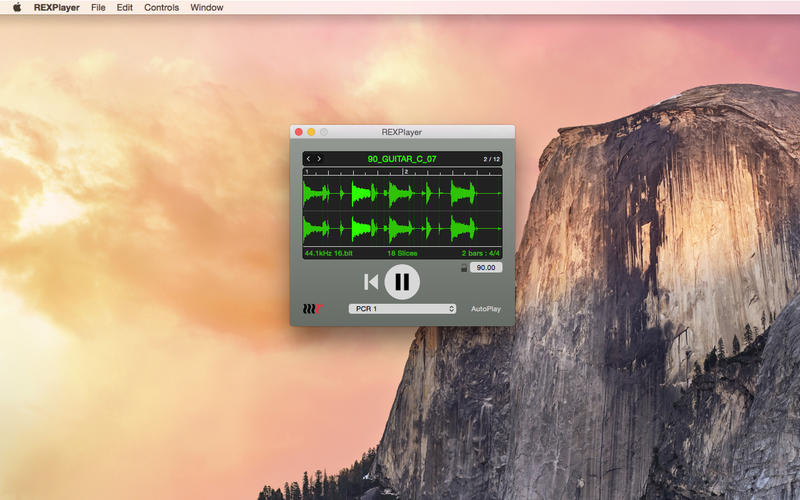The height and width of the screenshot is (500, 800).
Task: Close the REXPlayer window
Action: point(299,132)
